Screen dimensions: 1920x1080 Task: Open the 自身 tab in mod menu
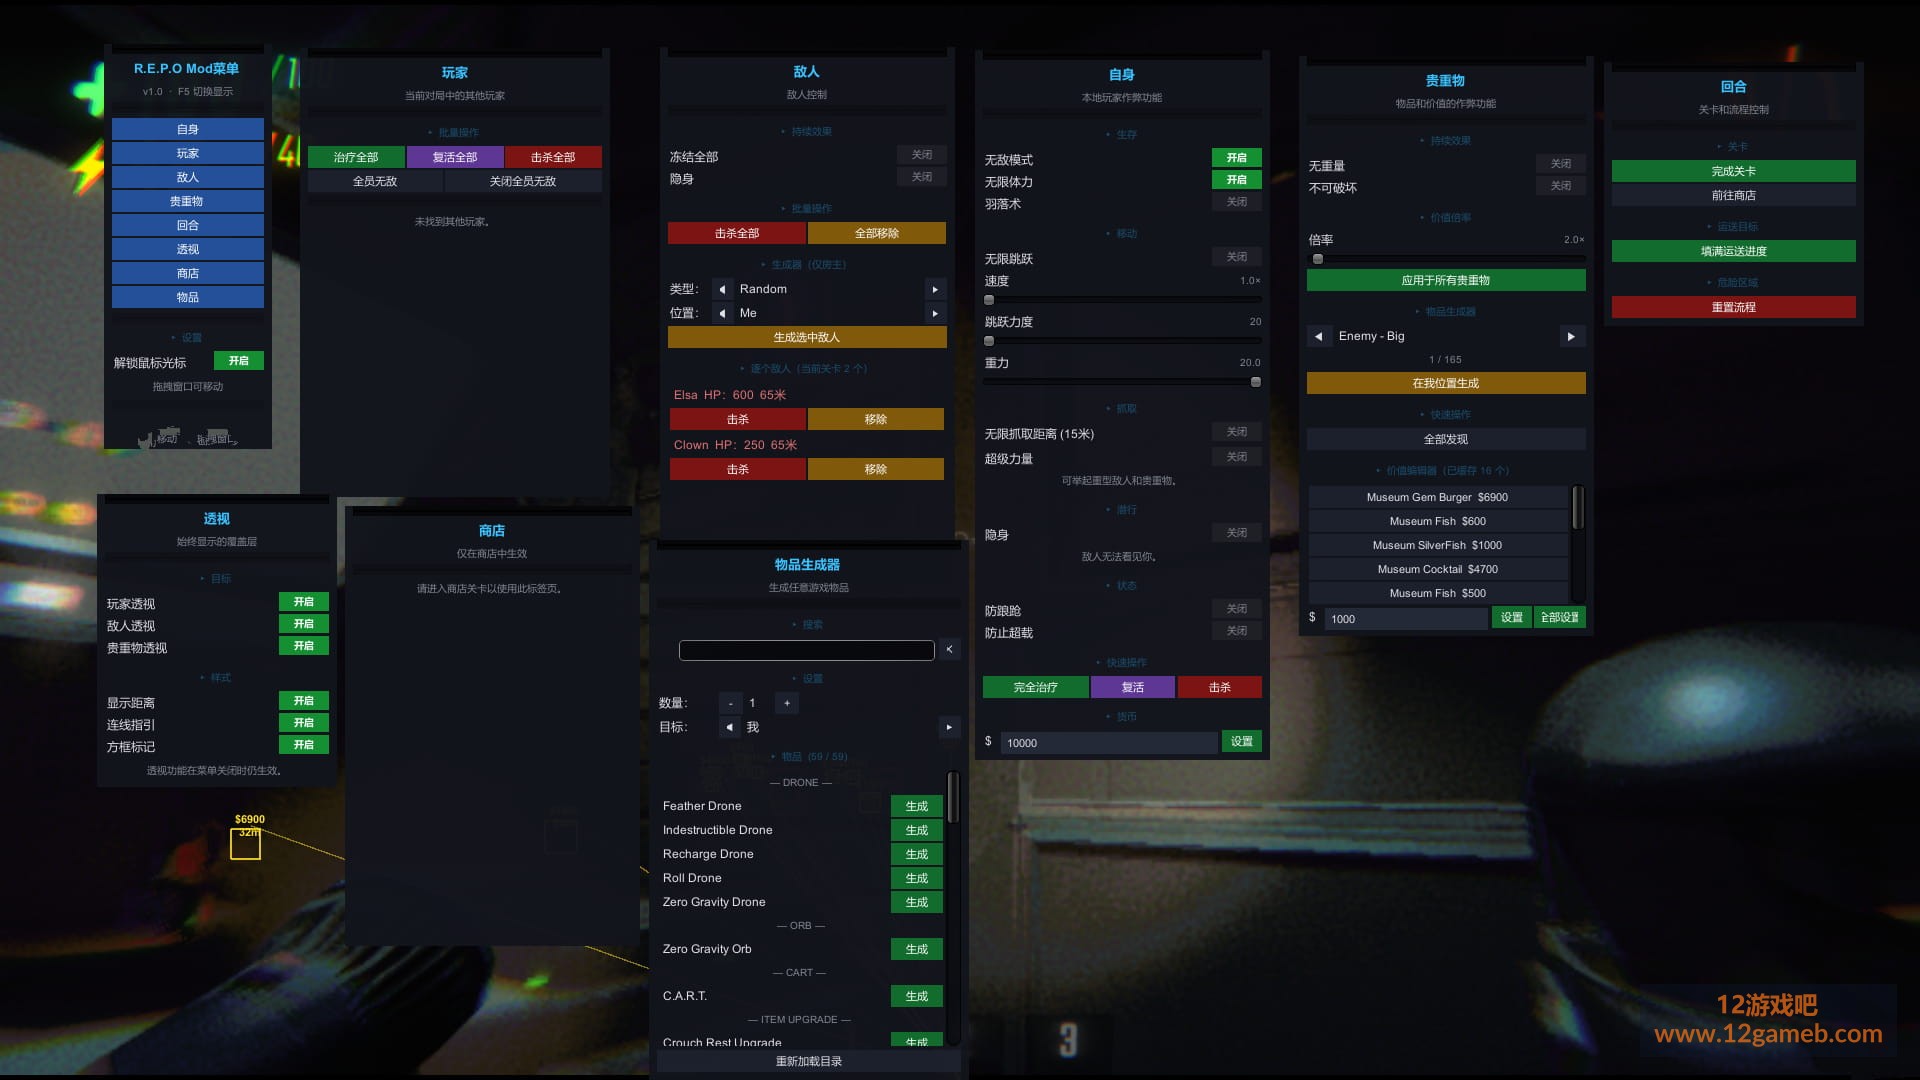pyautogui.click(x=188, y=129)
